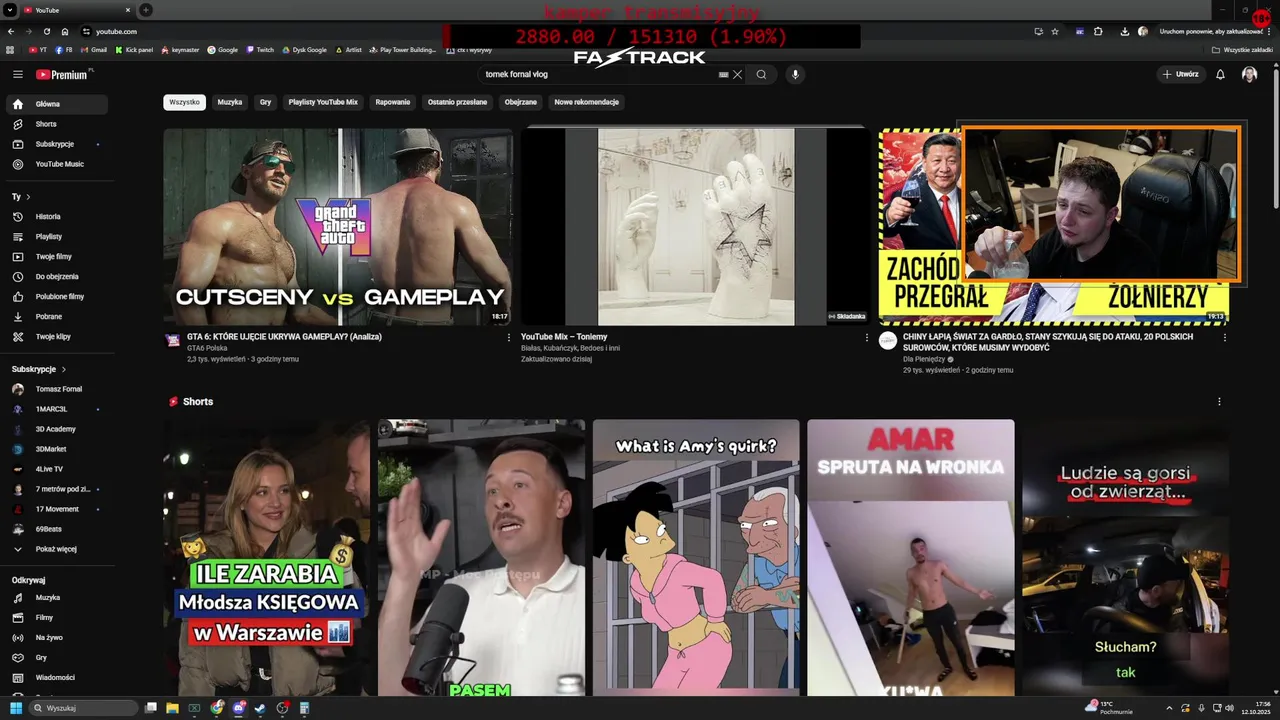Start voice search with the microphone
The image size is (1280, 720).
click(795, 74)
